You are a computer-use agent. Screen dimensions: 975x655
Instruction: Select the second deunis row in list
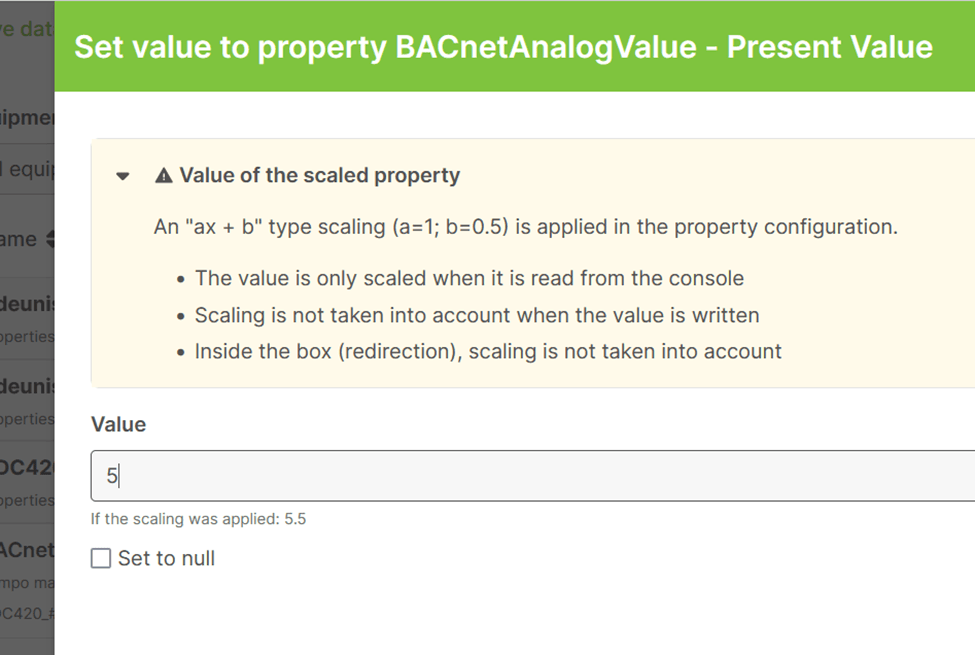27,385
